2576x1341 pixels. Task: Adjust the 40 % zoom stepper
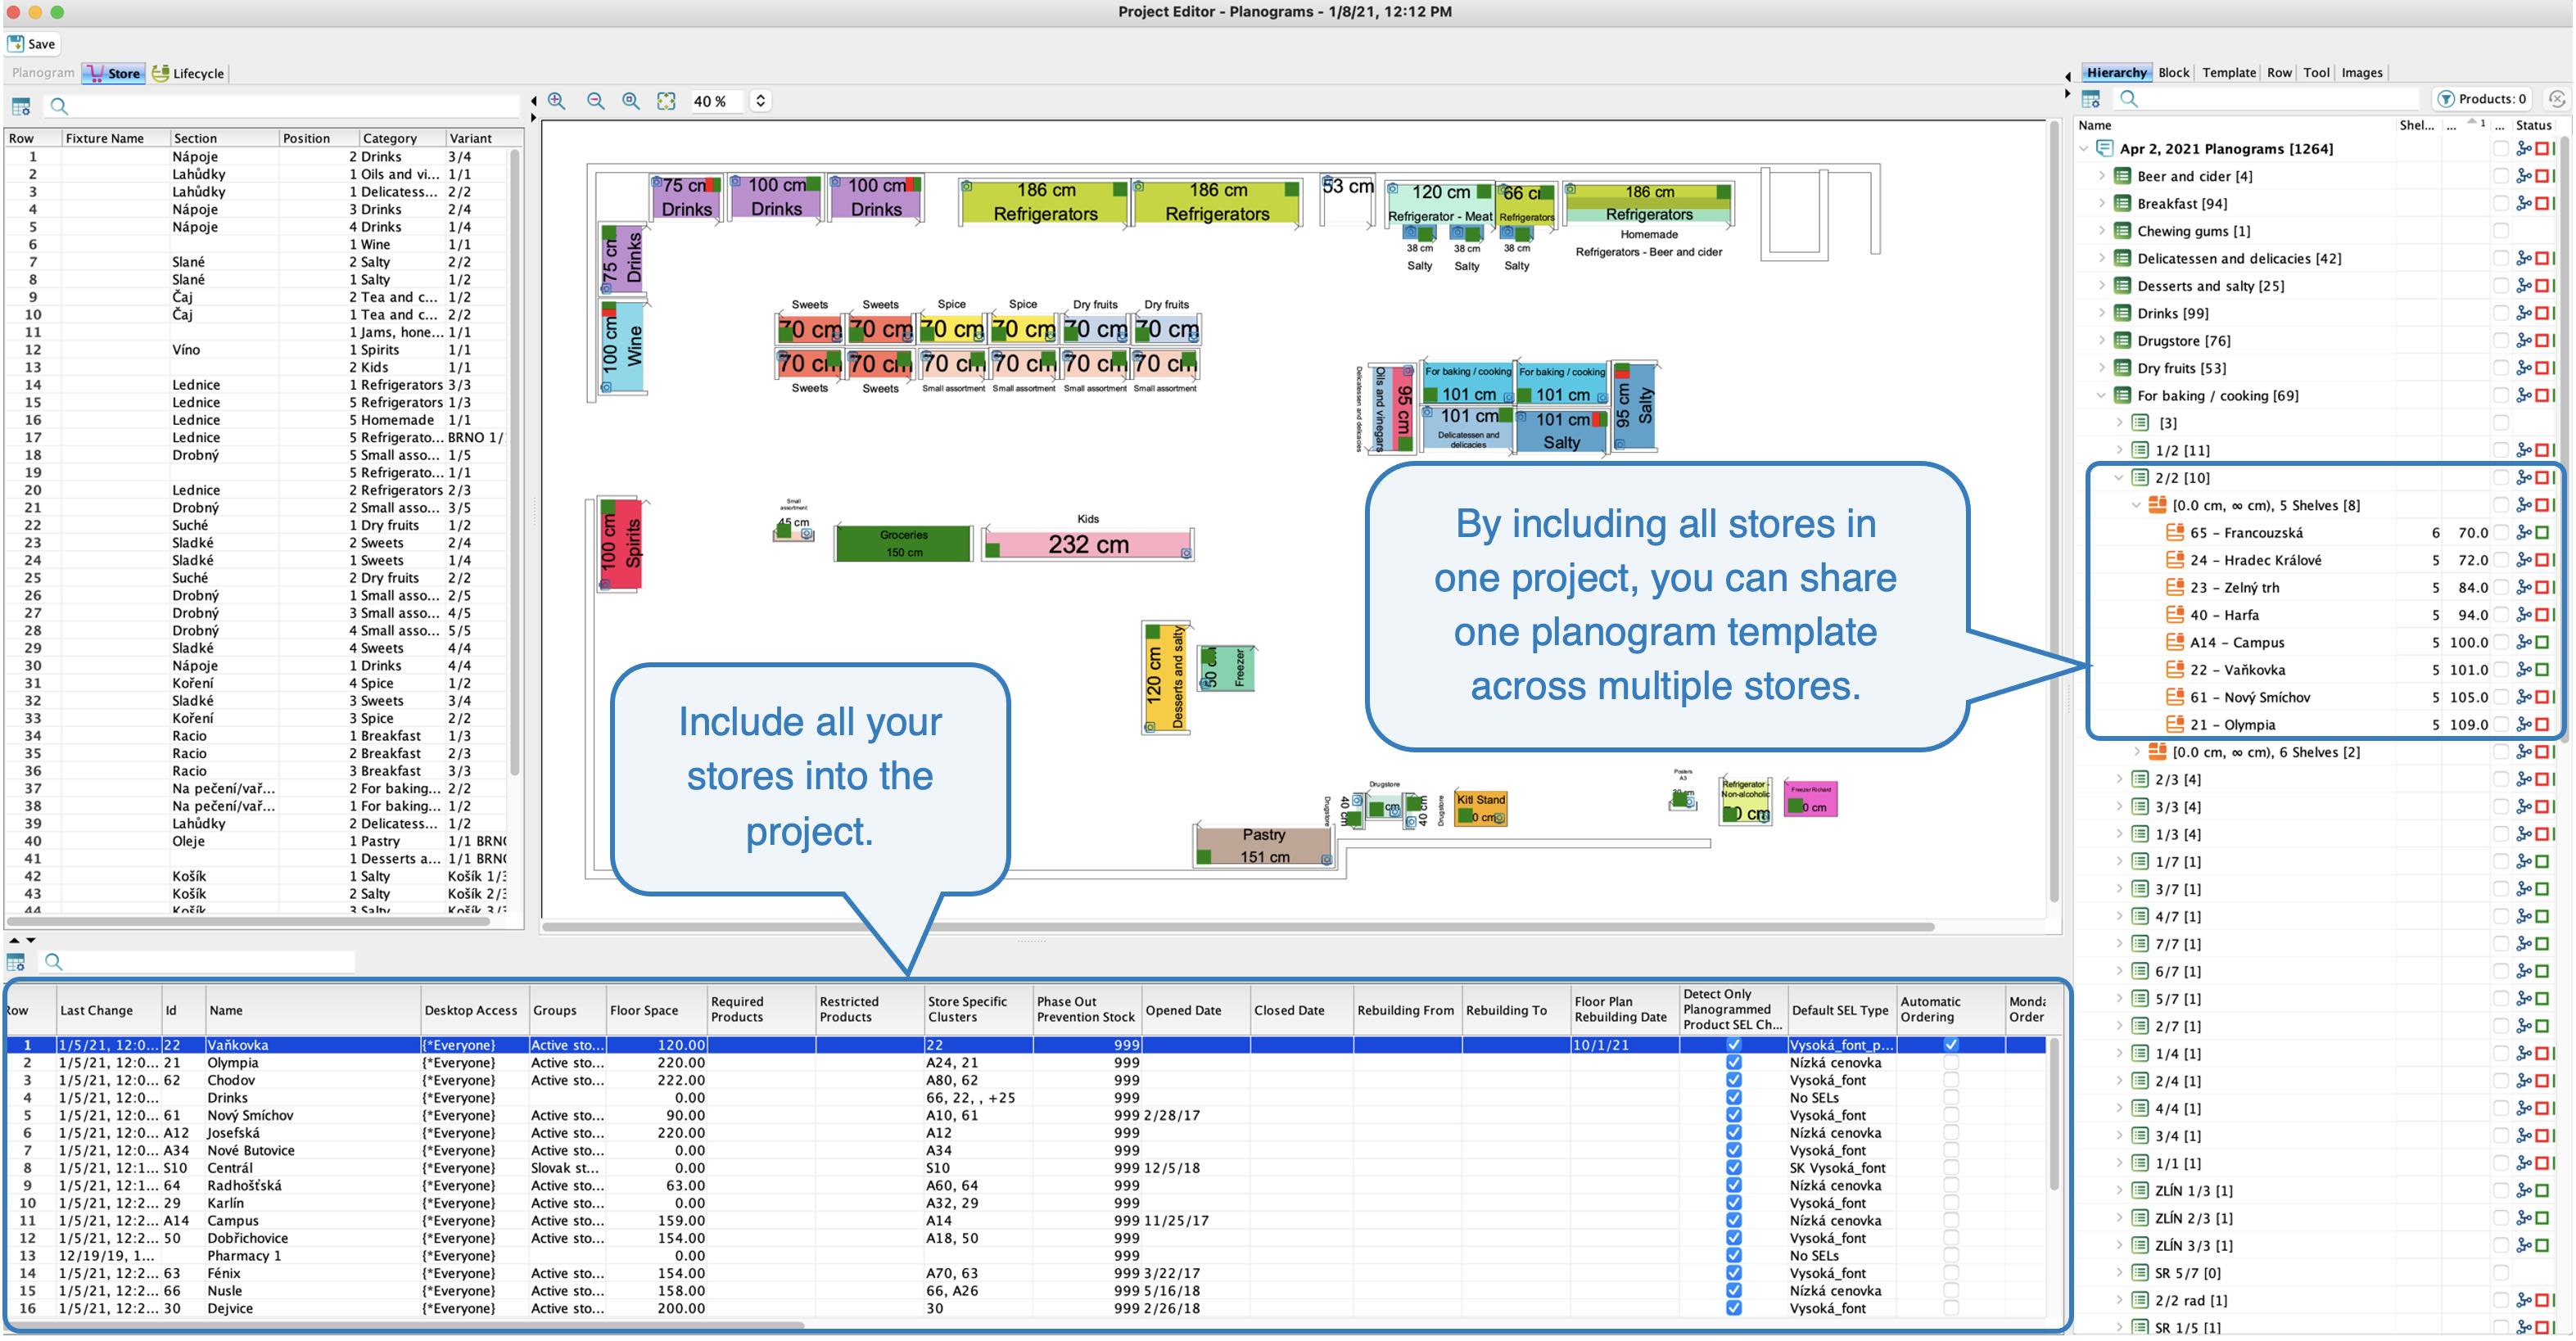(760, 101)
